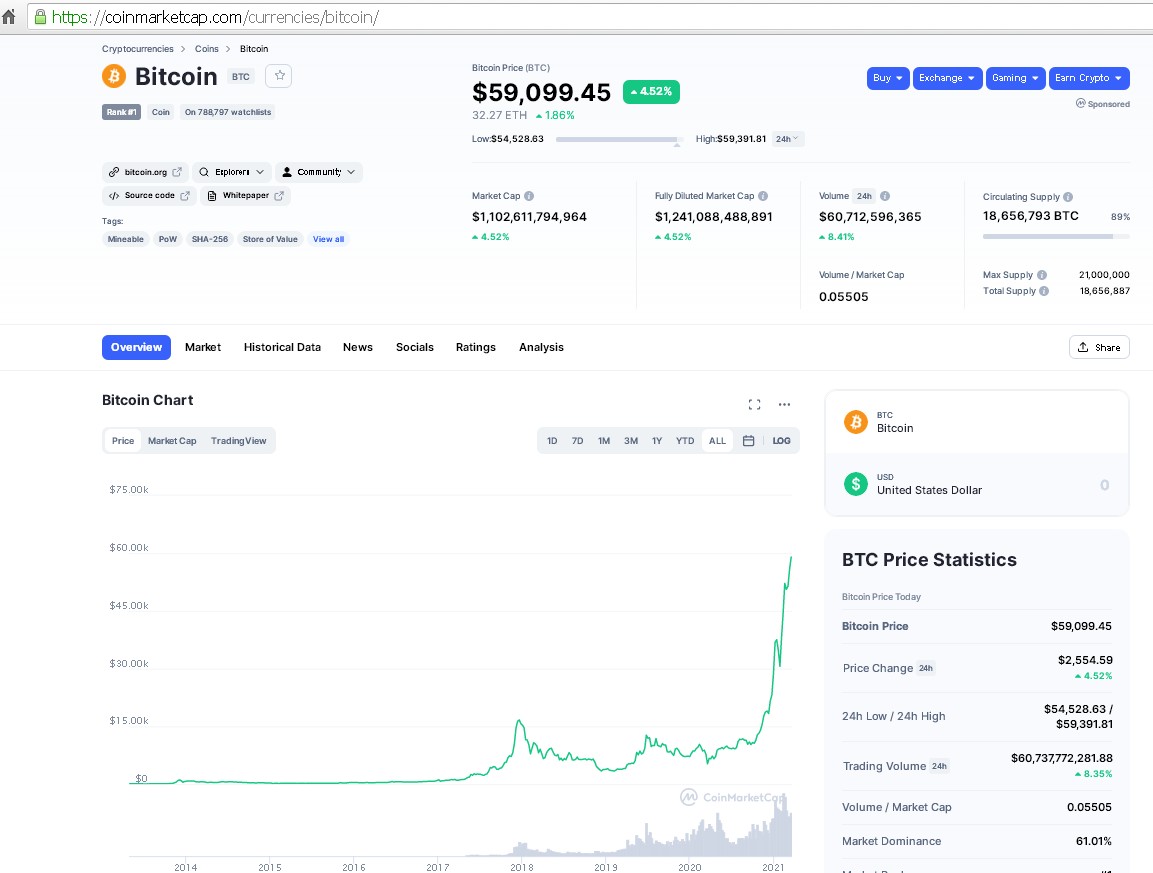
Task: Click View all tags link
Action: click(328, 239)
